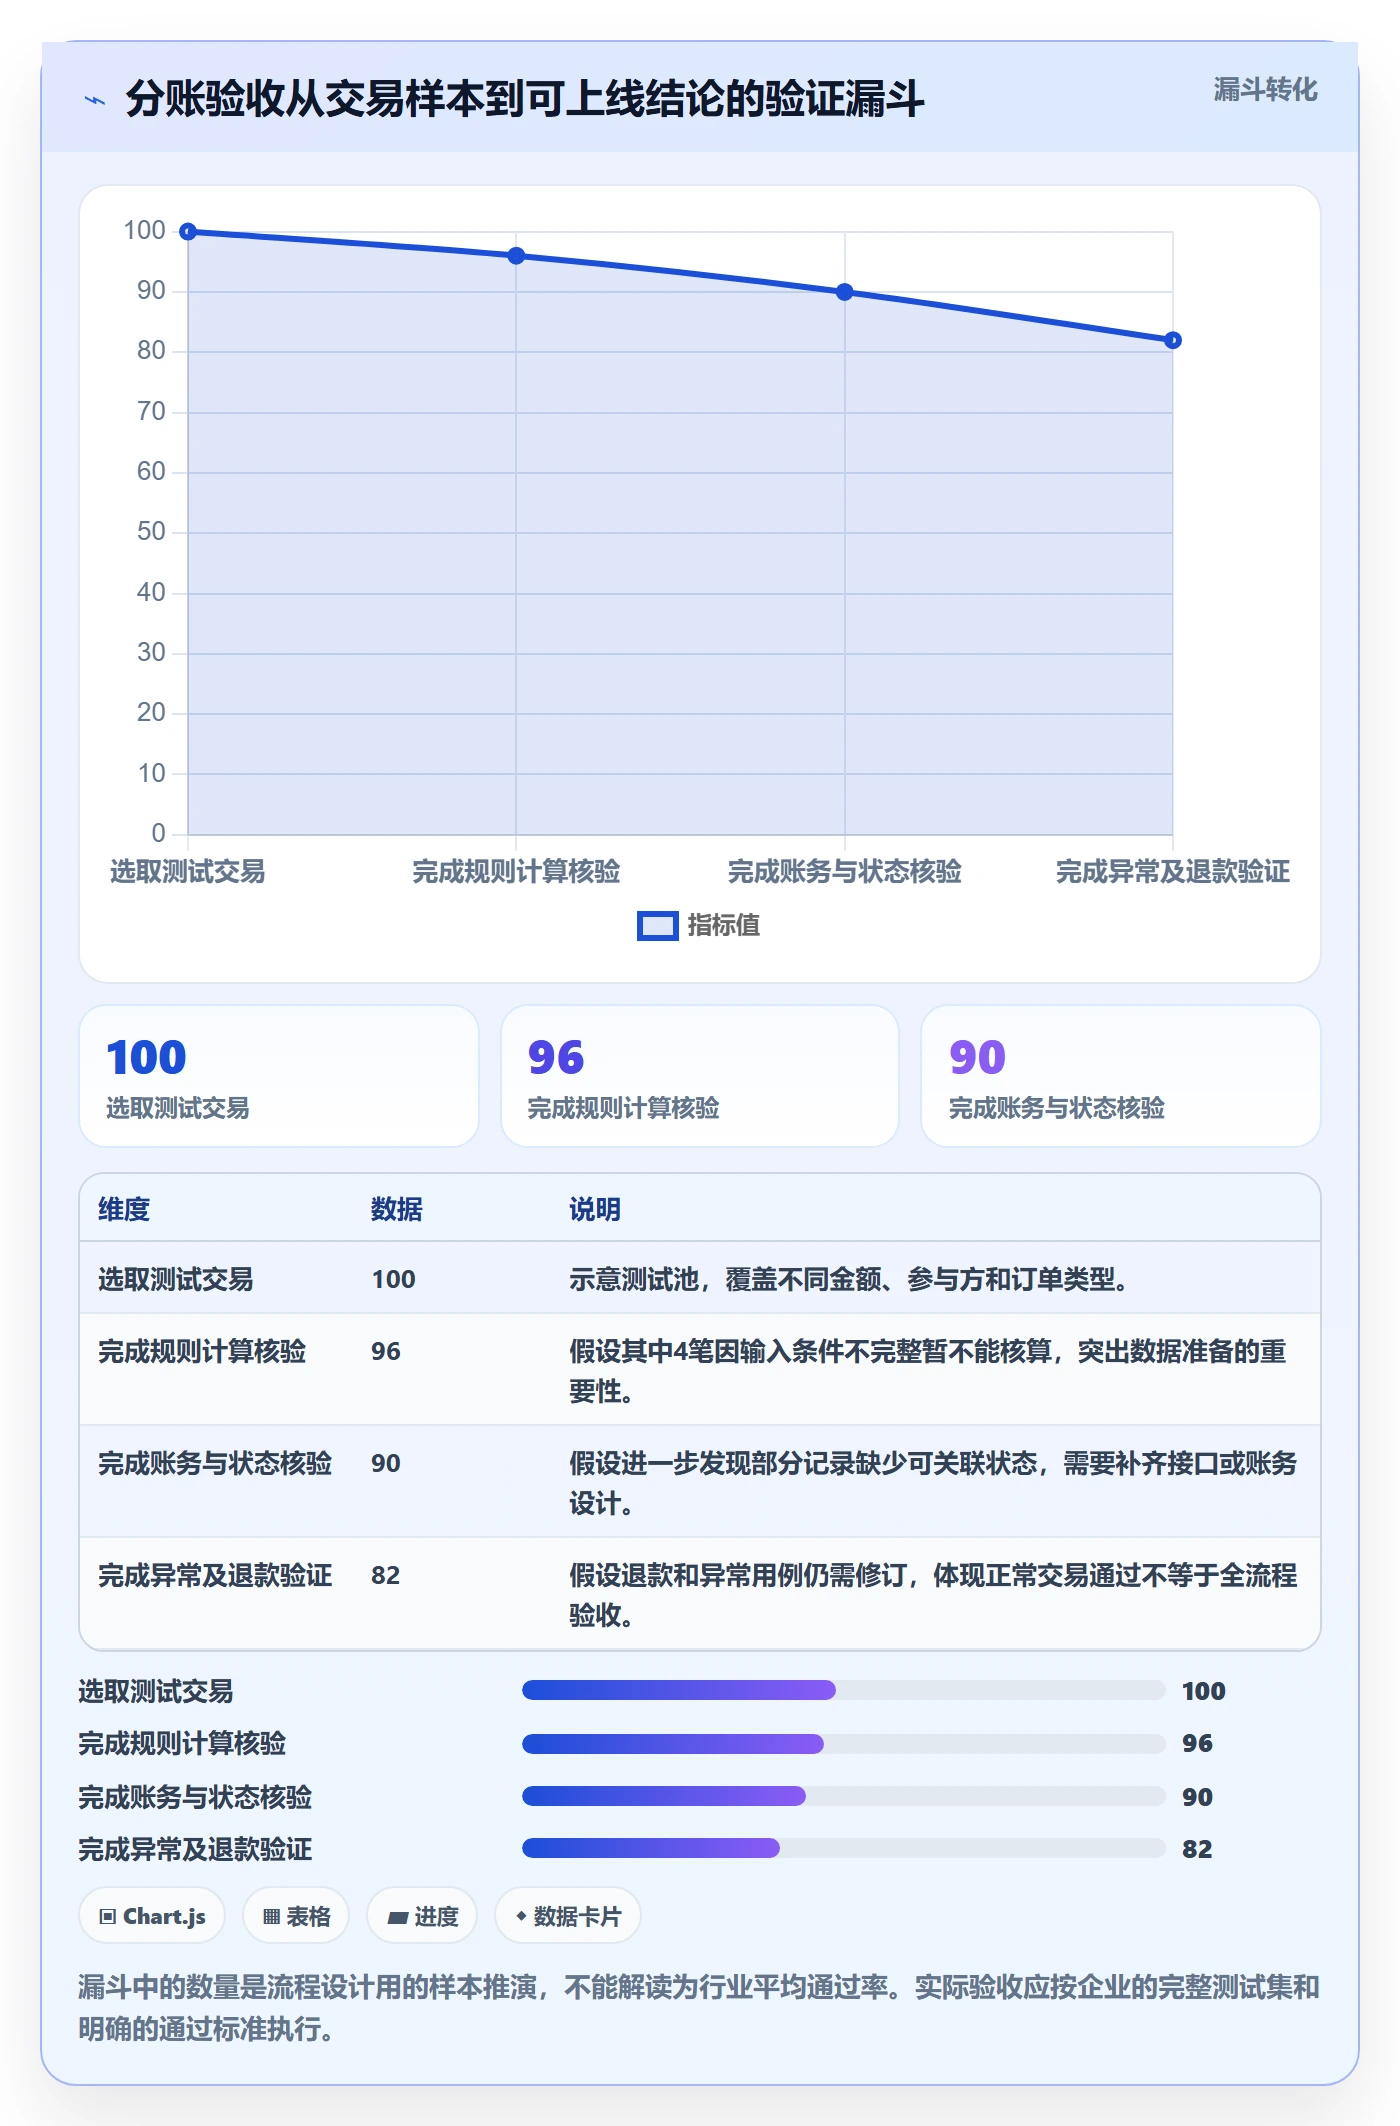Click the card title 分账验收从交易样本到可上线结论的验证漏斗
Viewport: 1400px width, 2126px height.
point(525,99)
